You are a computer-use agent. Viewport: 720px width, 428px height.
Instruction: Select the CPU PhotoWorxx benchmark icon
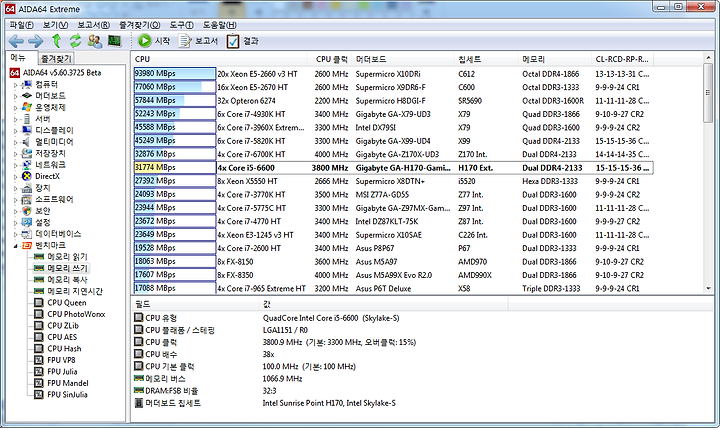coord(39,314)
